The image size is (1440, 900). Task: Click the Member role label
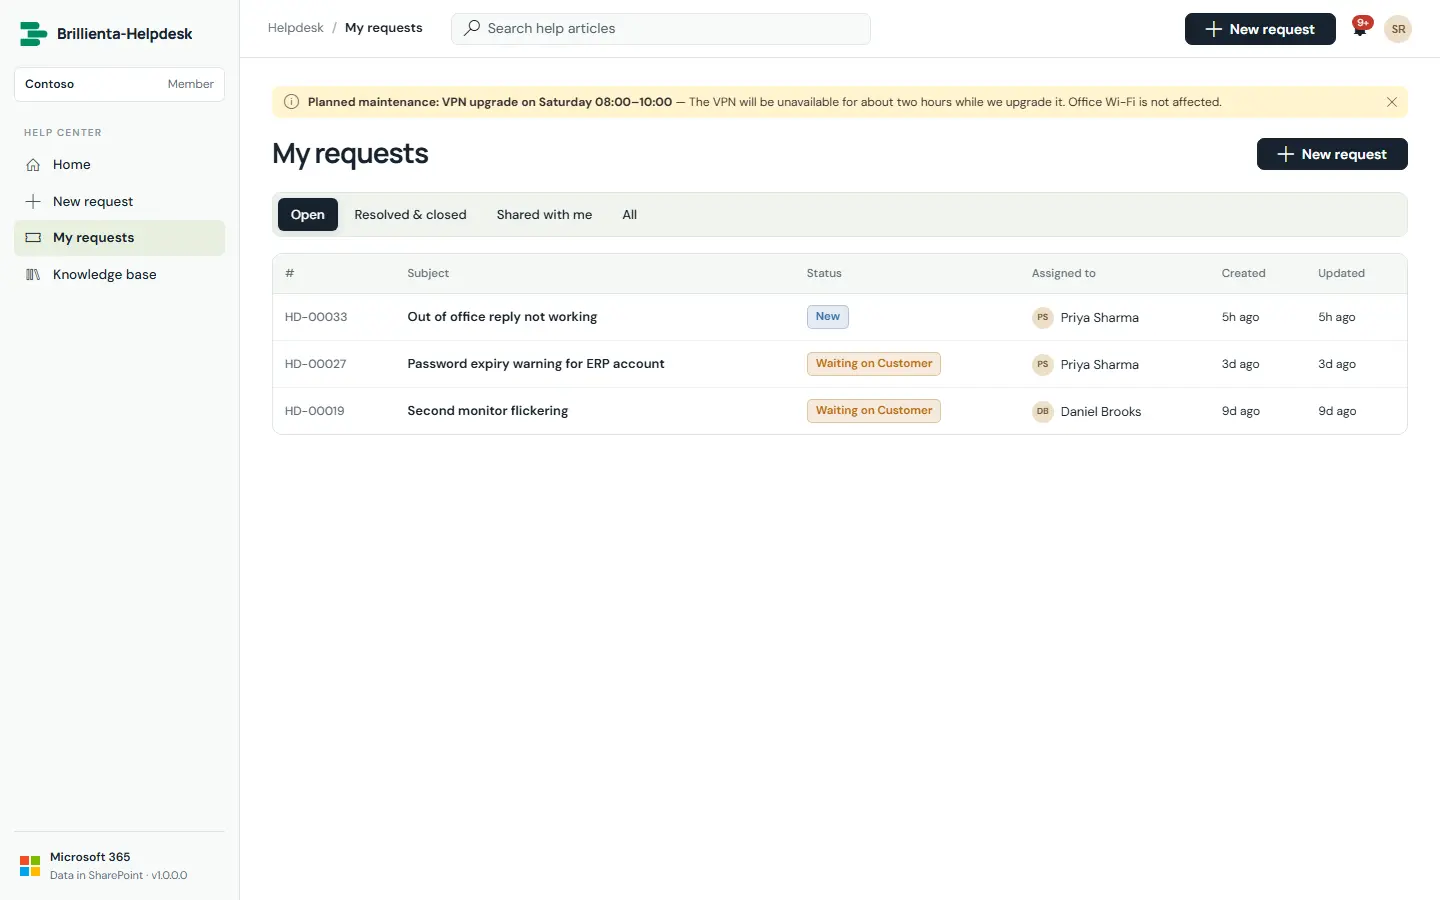coord(191,84)
